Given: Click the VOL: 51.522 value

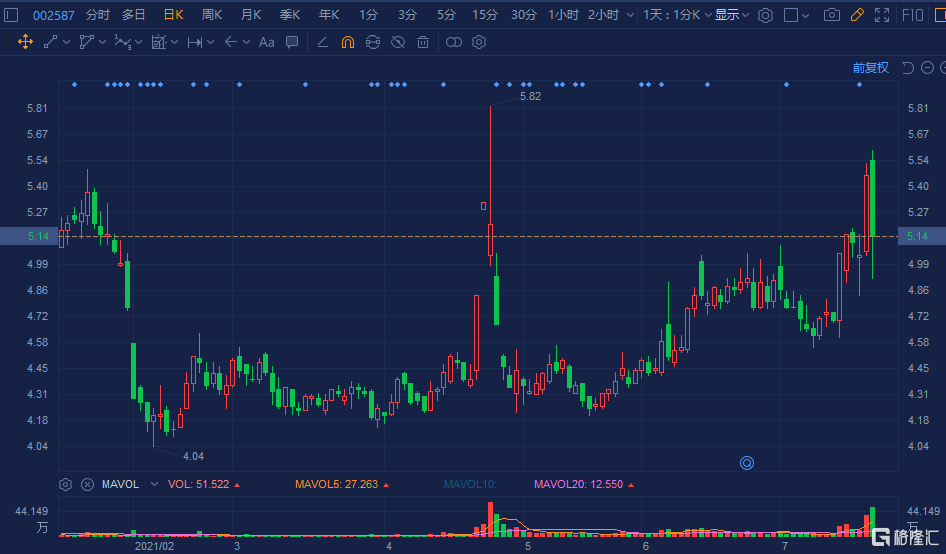Looking at the screenshot, I should tap(198, 485).
